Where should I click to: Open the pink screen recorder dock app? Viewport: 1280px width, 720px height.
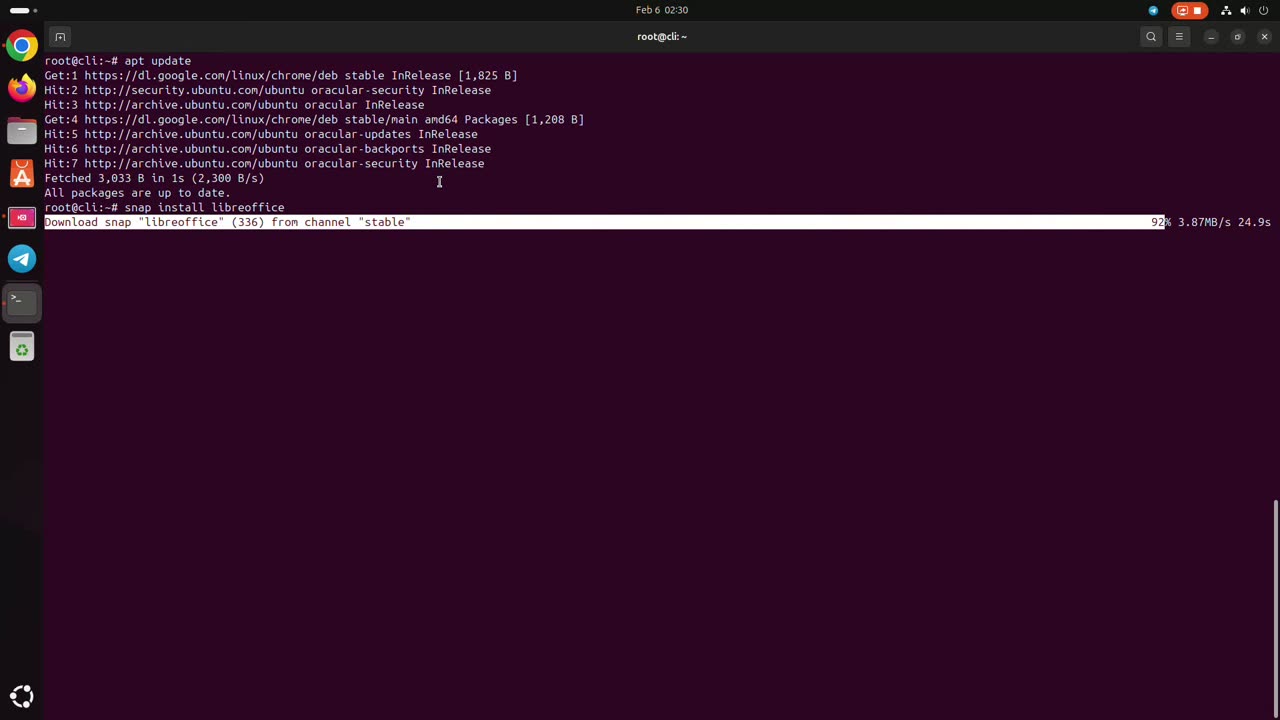22,217
